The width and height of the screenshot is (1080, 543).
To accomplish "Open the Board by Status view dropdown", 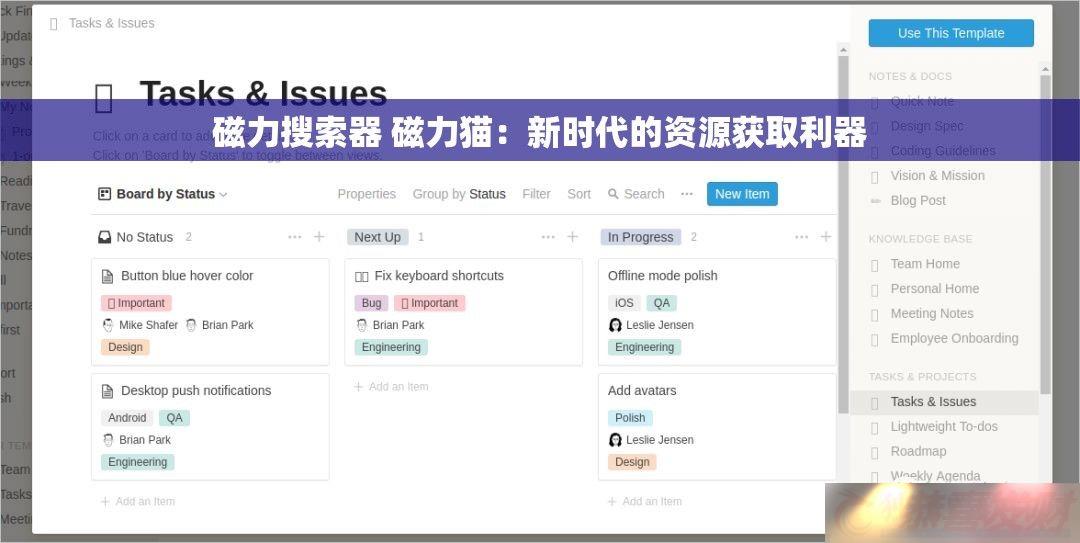I will pos(163,194).
